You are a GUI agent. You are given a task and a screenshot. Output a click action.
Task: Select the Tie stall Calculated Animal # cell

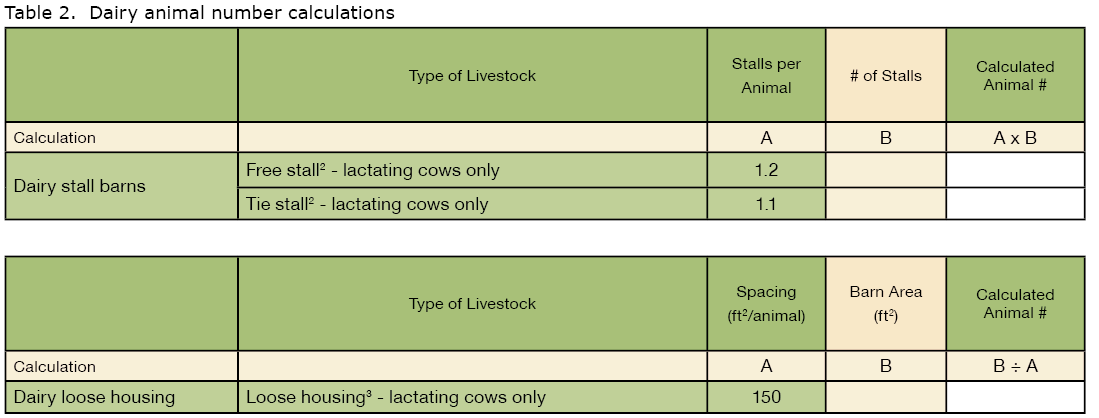click(1015, 204)
